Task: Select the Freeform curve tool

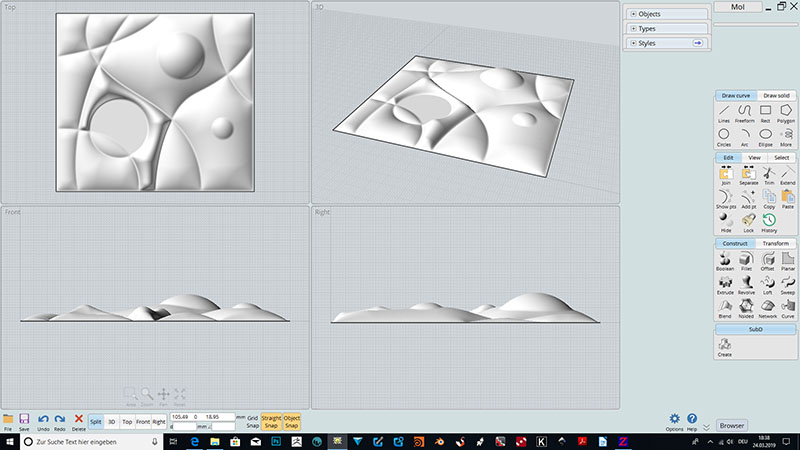Action: [x=744, y=114]
